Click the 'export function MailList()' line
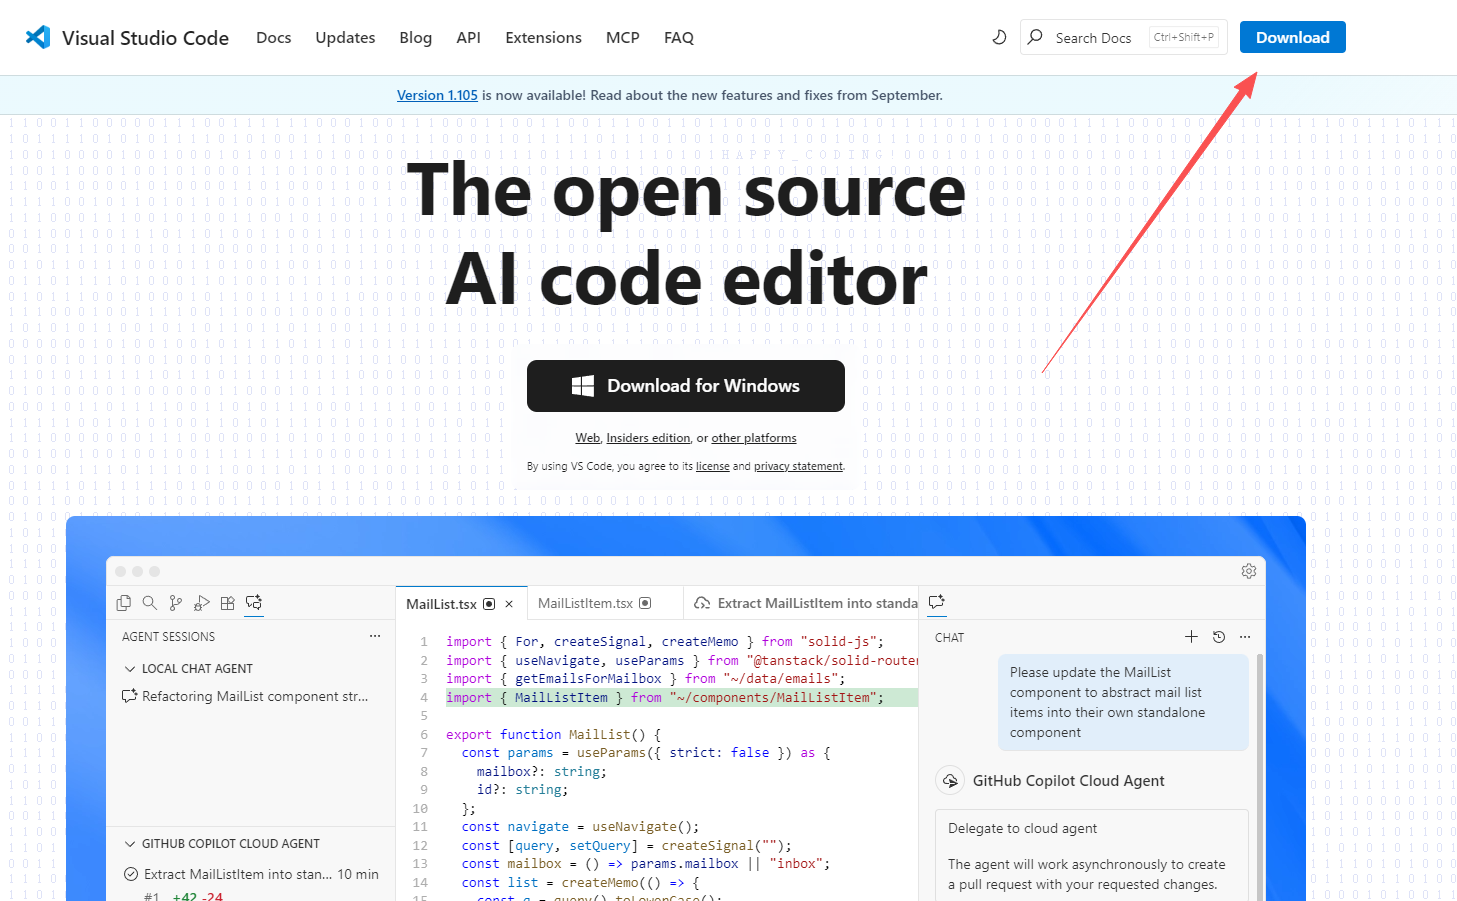The height and width of the screenshot is (901, 1457). (553, 734)
